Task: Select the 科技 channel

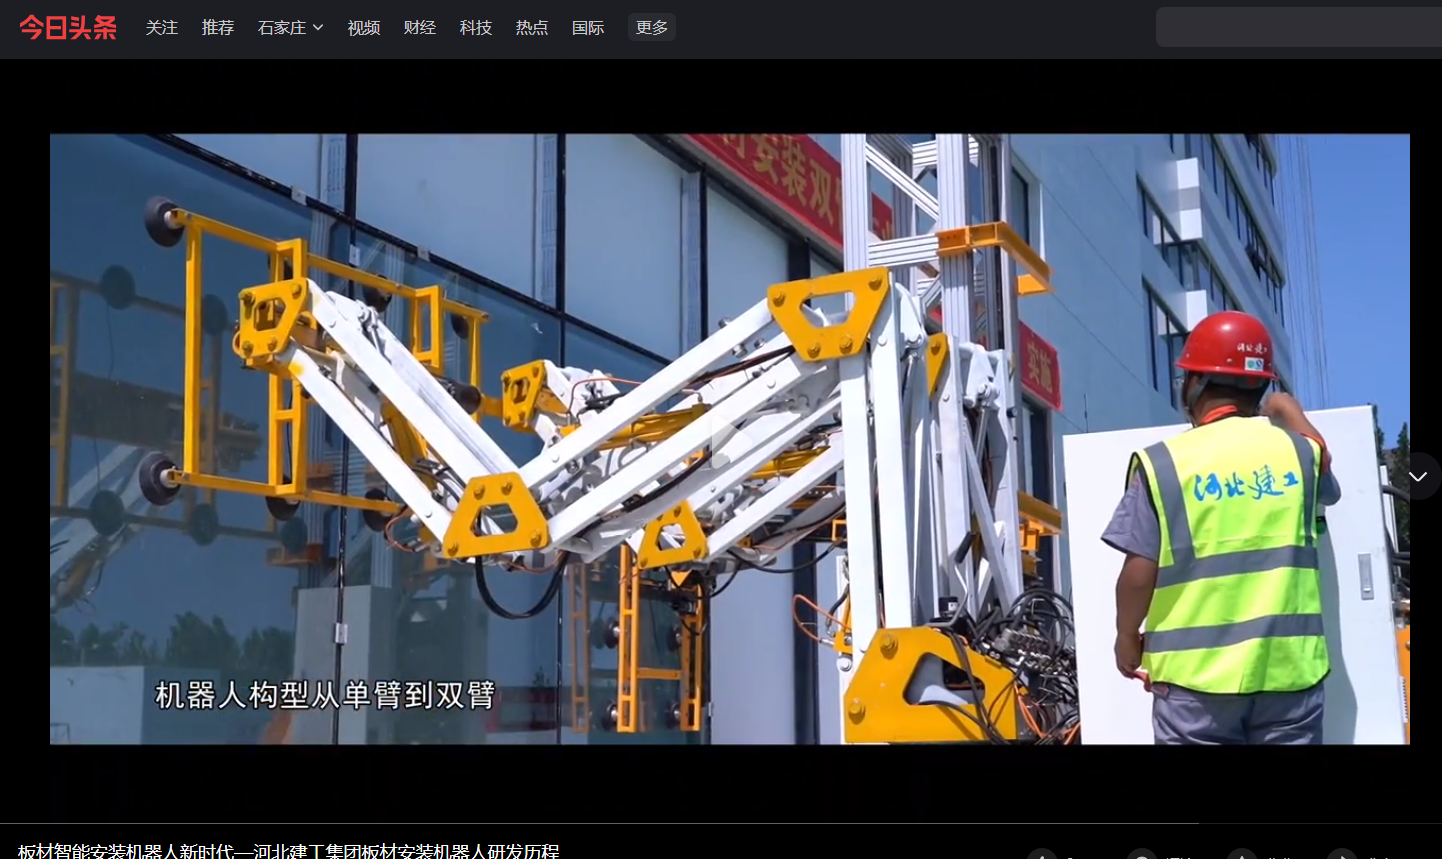Action: pos(476,28)
